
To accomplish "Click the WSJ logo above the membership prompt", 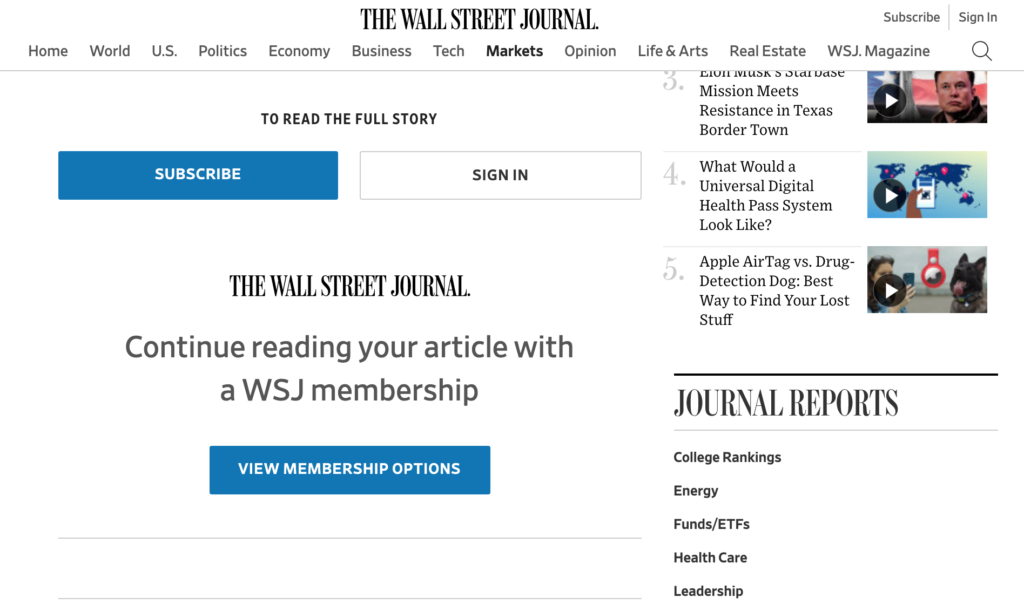I will (349, 286).
